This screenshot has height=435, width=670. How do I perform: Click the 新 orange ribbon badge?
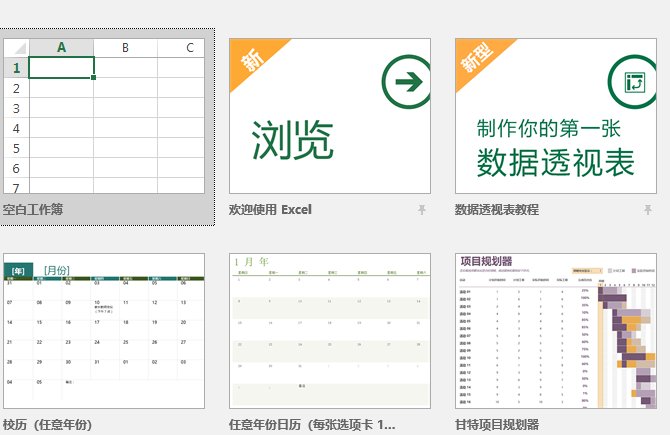click(253, 60)
